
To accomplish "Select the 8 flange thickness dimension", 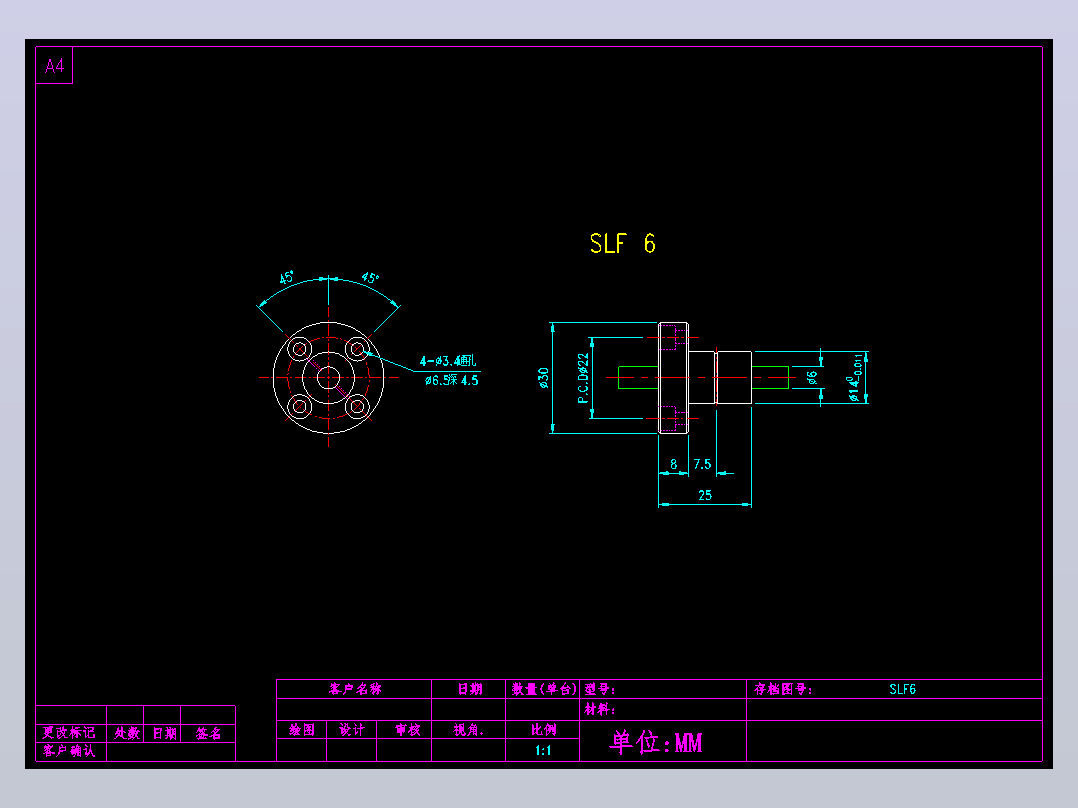I will pos(674,464).
